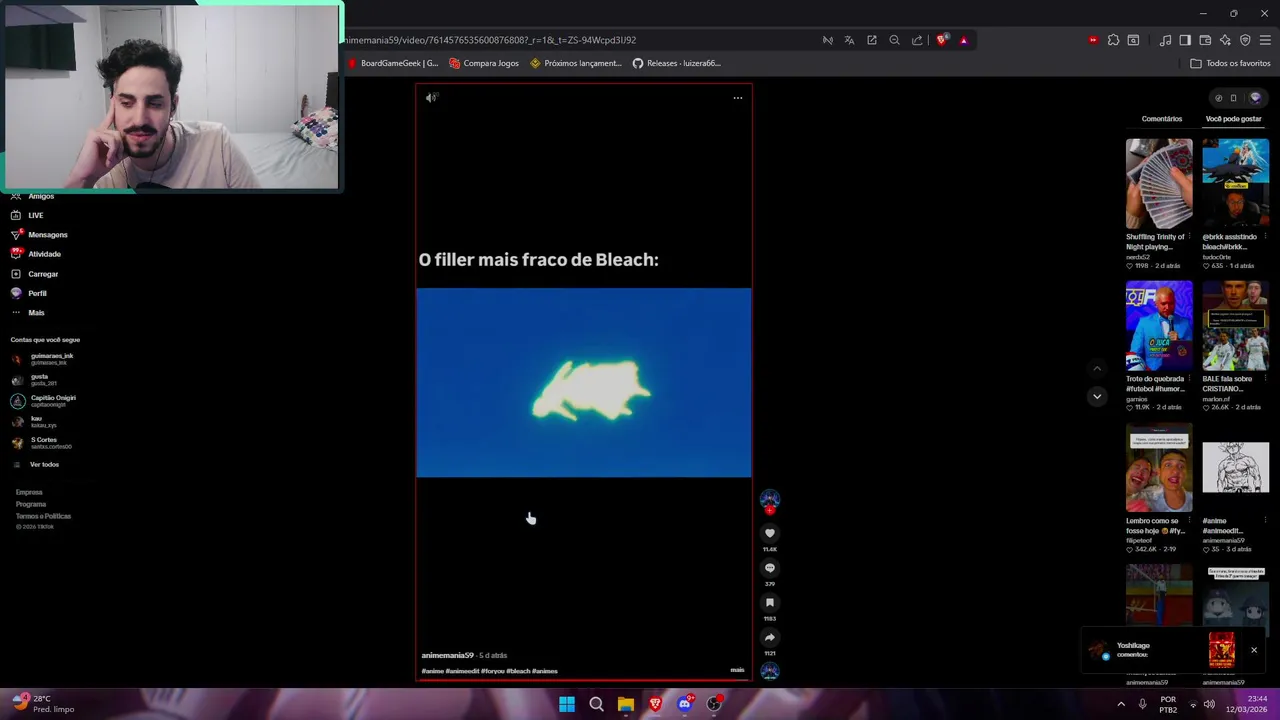Viewport: 1280px width, 720px height.
Task: Dismiss the Yoshikage comment notification
Action: (x=1254, y=650)
